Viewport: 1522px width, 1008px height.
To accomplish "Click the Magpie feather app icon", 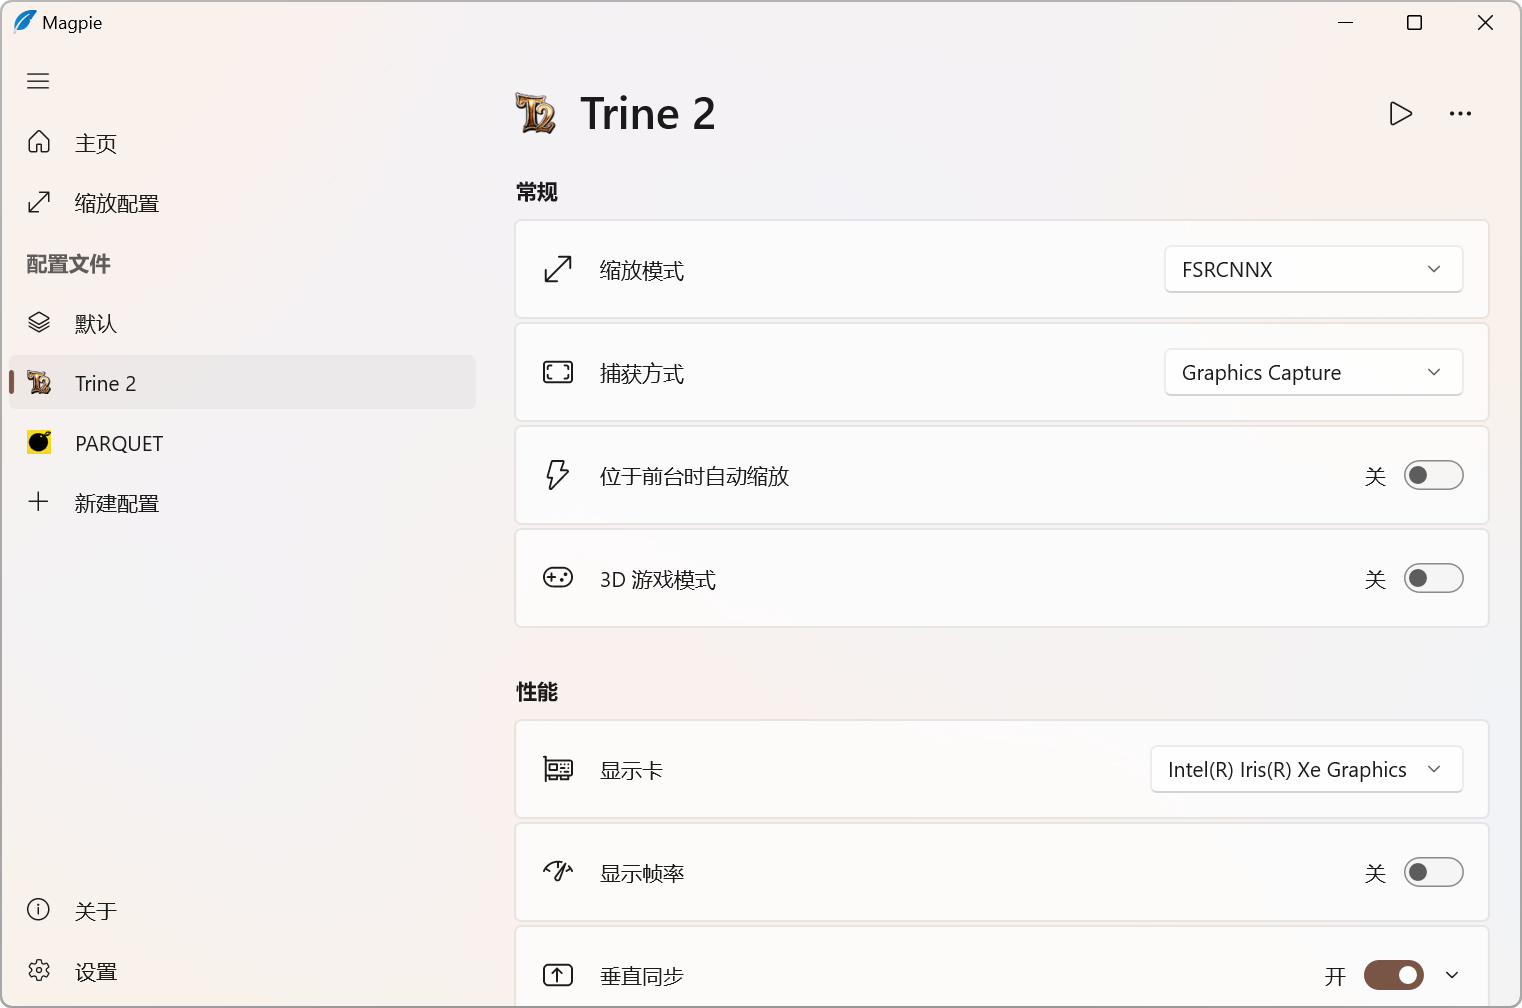I will coord(25,21).
